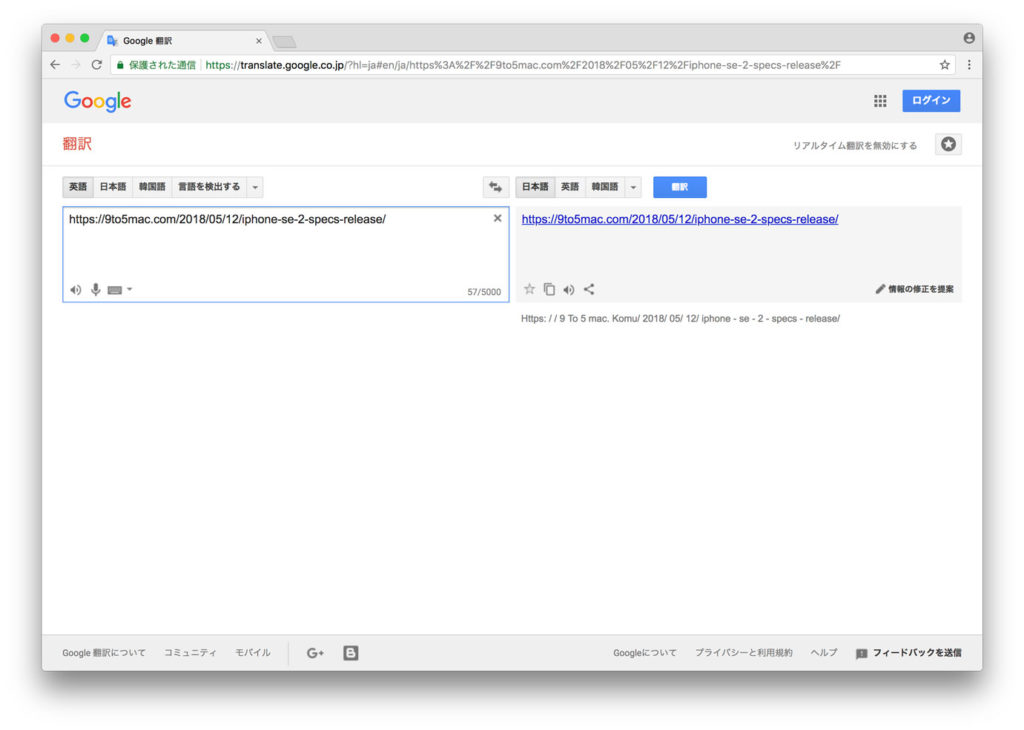
Task: Swap source and target languages
Action: pyautogui.click(x=496, y=187)
